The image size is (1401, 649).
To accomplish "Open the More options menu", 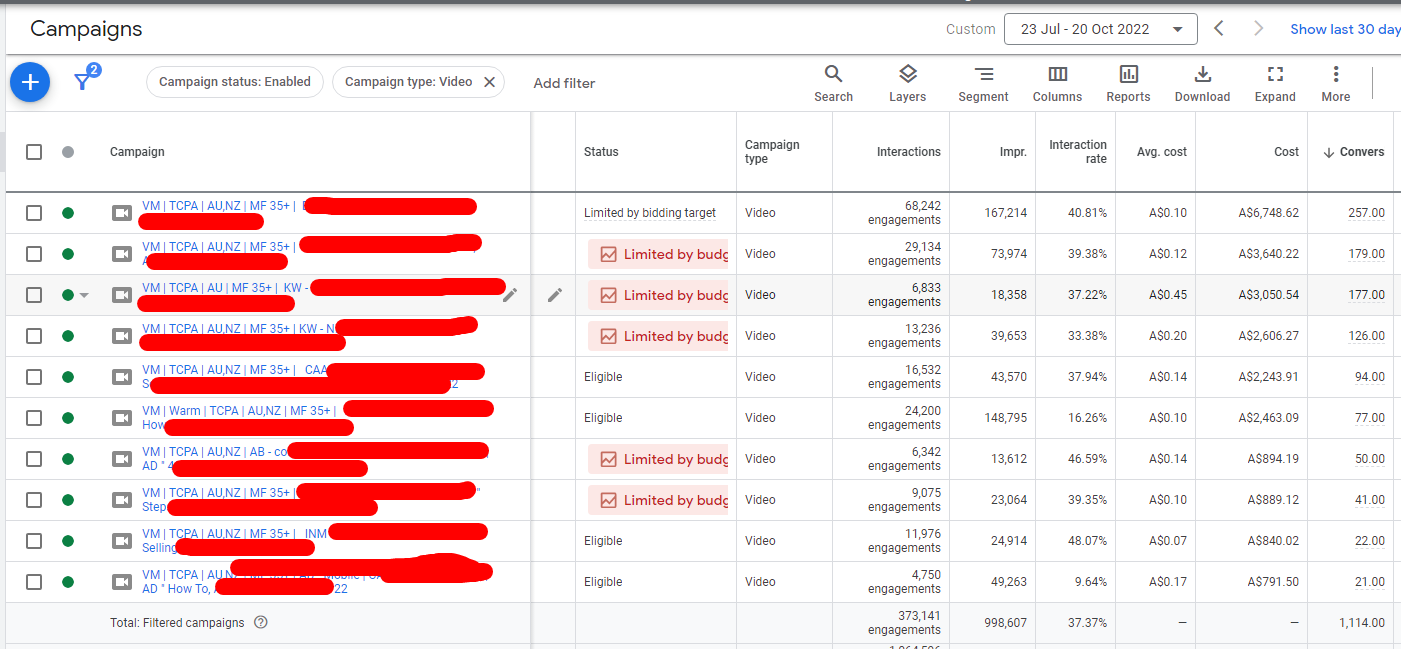I will (1335, 83).
